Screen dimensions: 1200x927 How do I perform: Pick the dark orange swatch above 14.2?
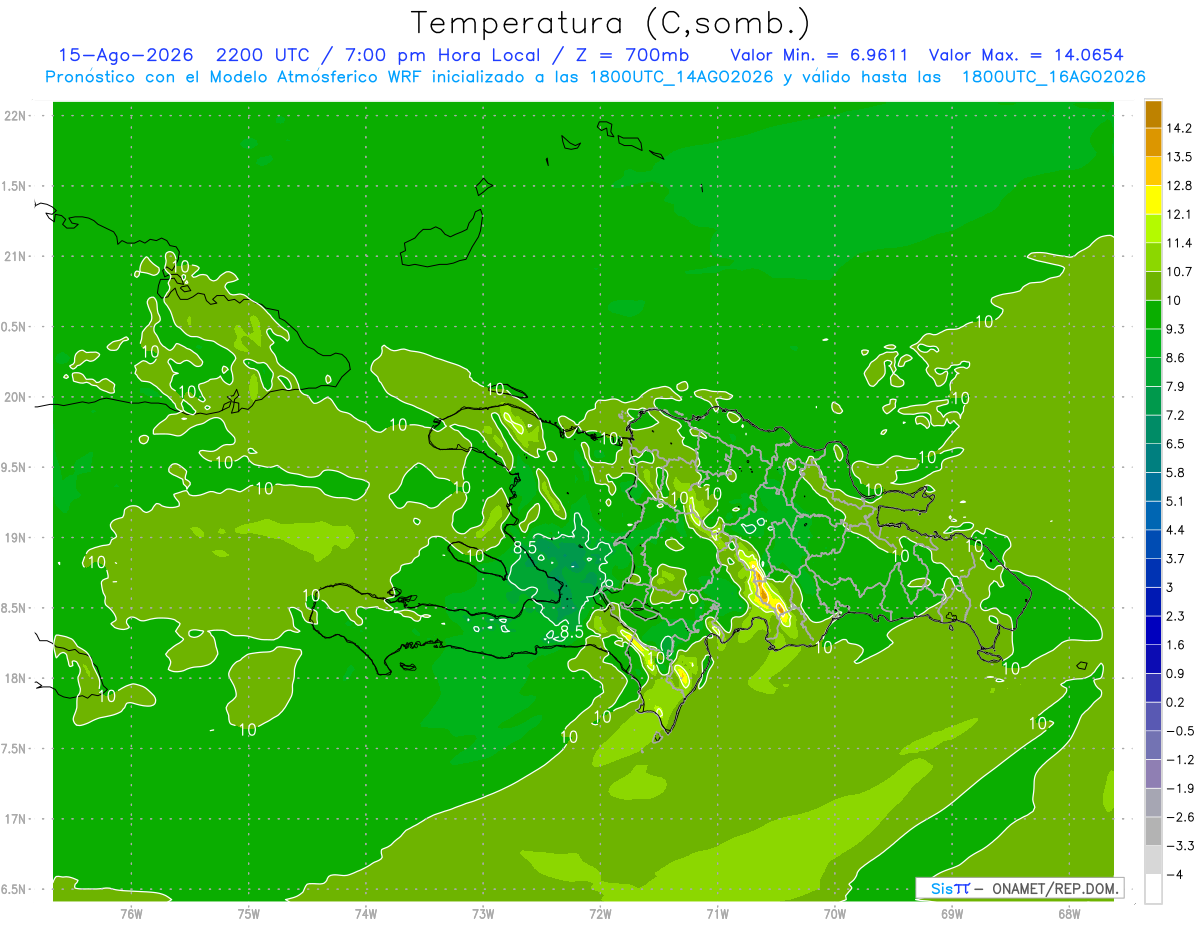point(1153,114)
